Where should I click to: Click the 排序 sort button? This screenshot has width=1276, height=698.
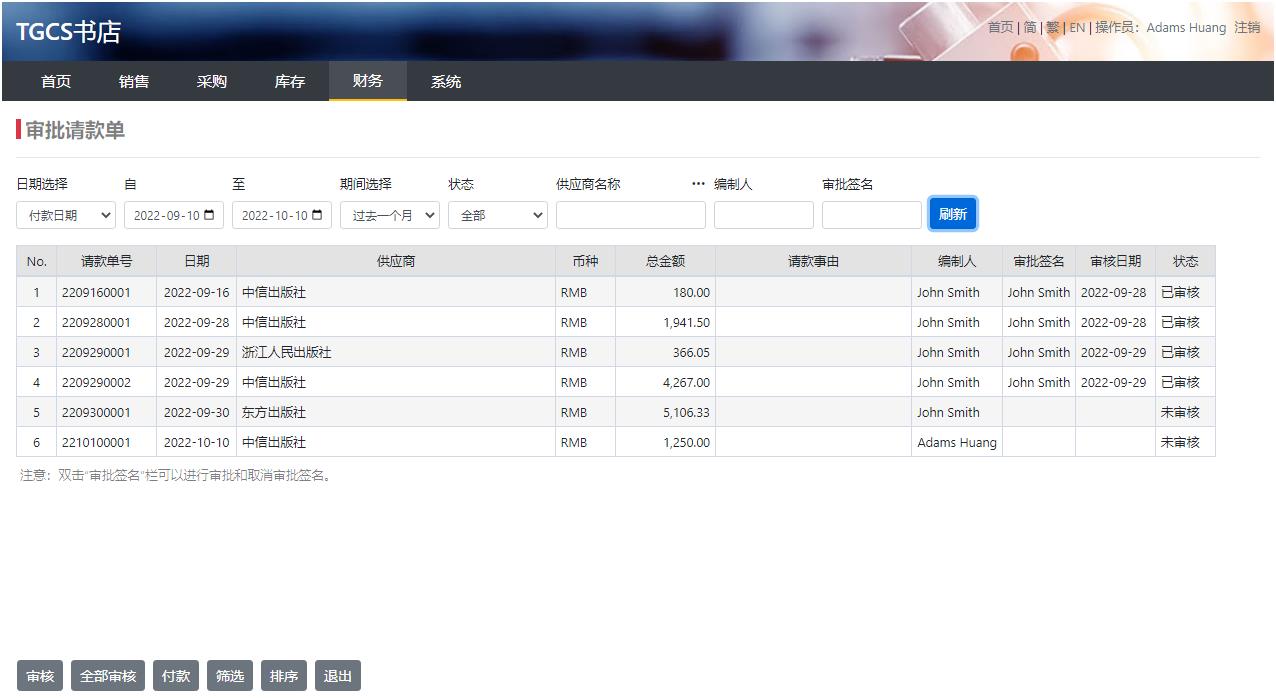[x=284, y=676]
